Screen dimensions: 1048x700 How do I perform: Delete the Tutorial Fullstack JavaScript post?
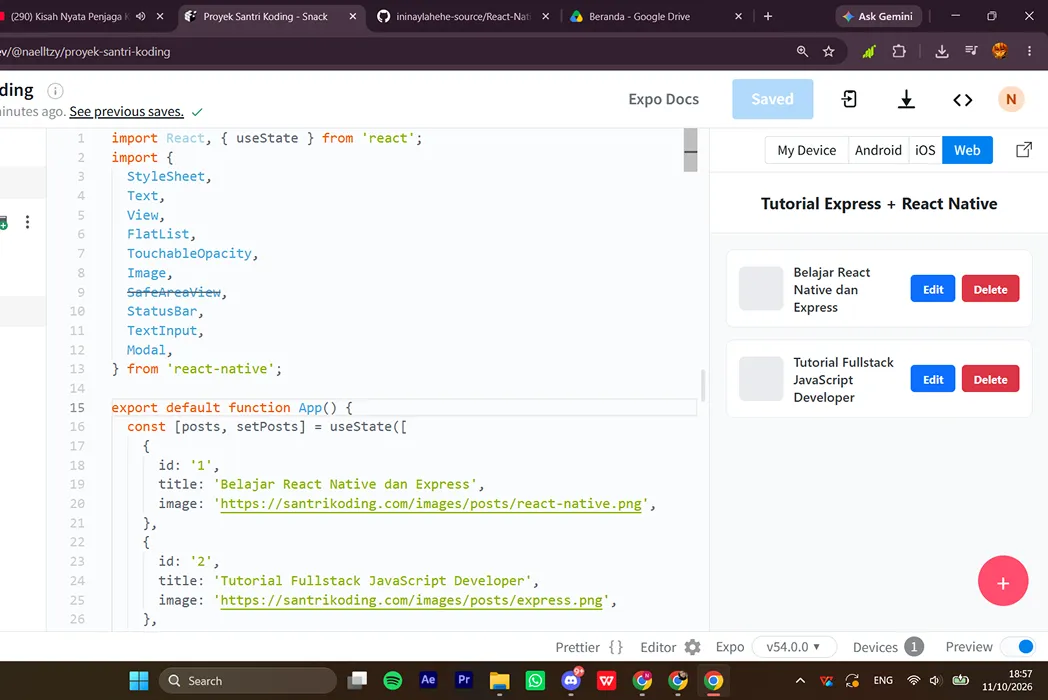click(991, 380)
